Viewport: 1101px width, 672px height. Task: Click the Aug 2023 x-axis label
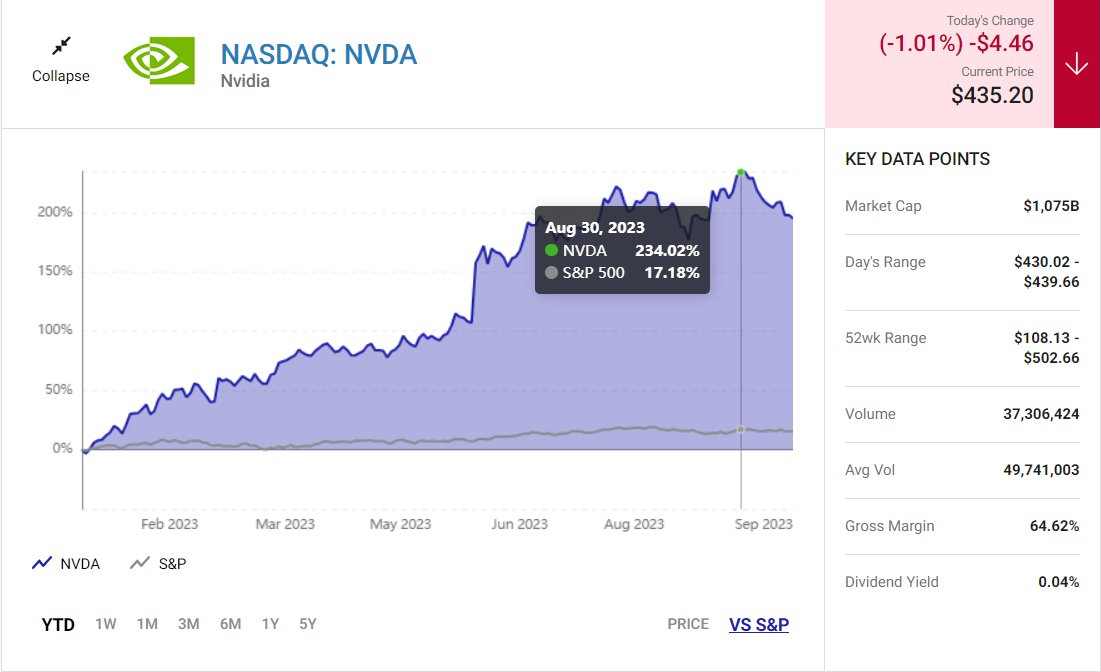[634, 524]
